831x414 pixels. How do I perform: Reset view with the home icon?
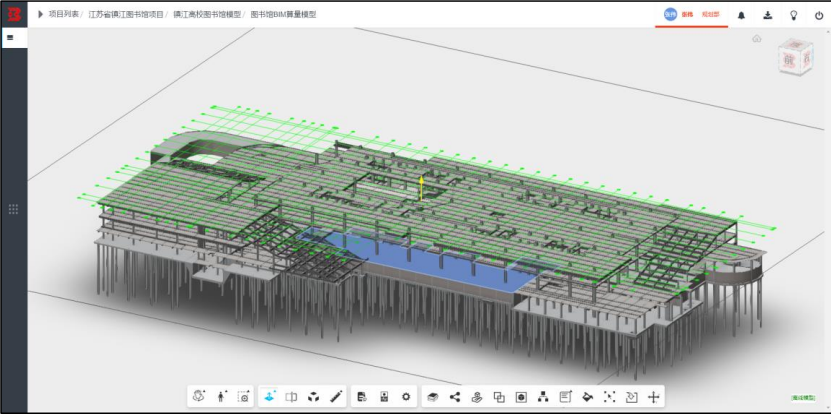757,38
